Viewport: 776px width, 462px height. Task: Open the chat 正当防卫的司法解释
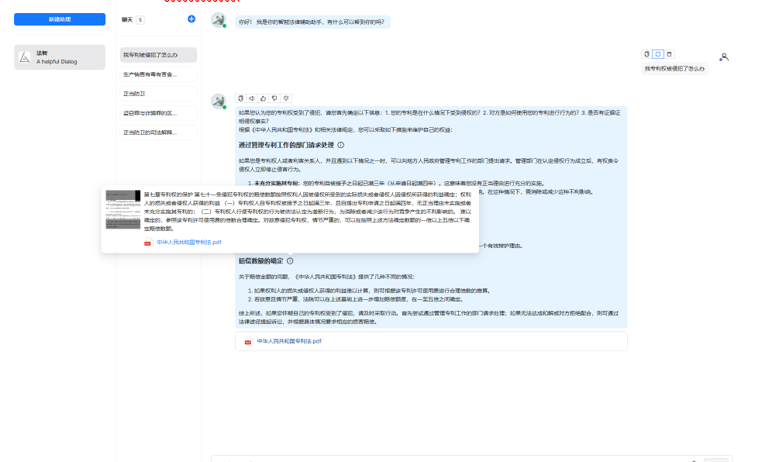(157, 132)
